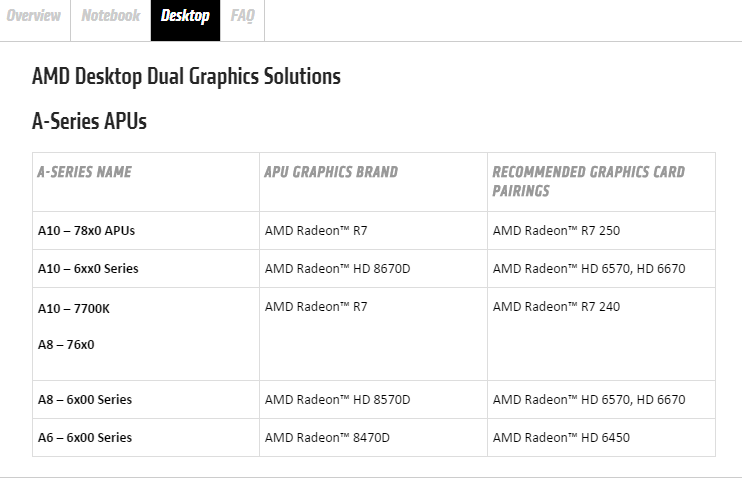Select the Desktop tab
The height and width of the screenshot is (478, 742).
coord(185,17)
